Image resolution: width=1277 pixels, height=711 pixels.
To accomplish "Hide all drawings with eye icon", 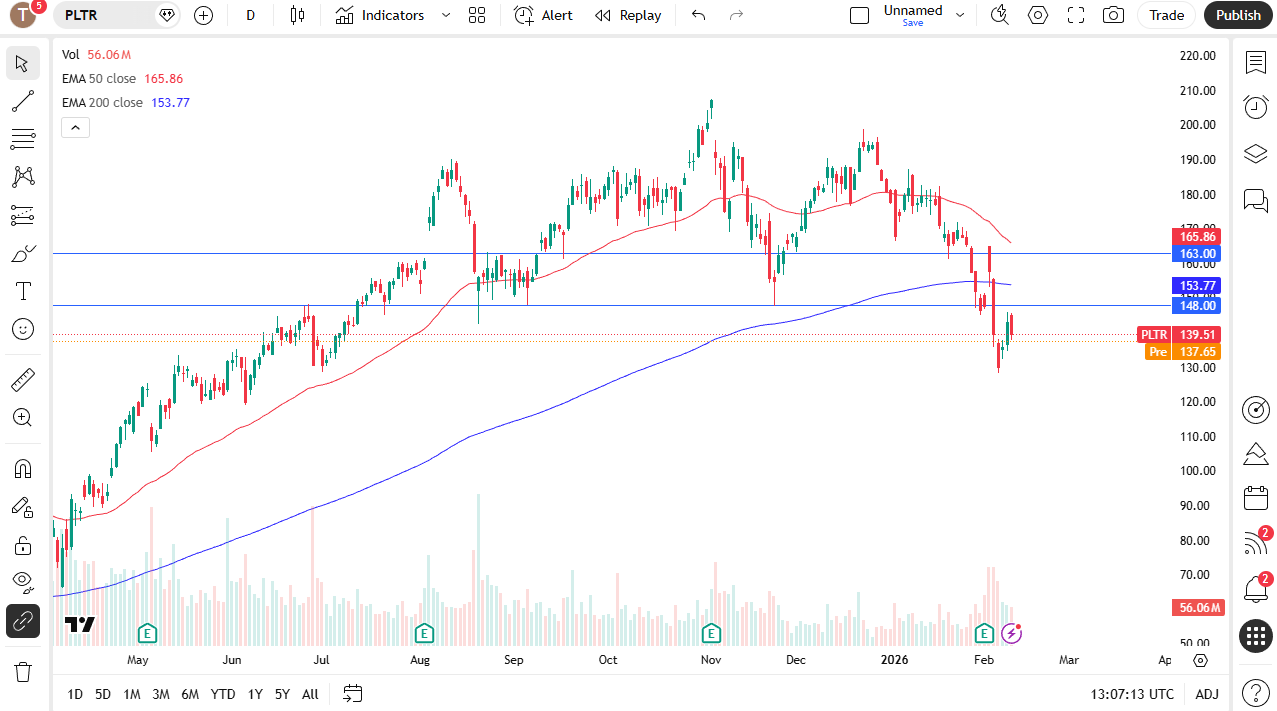I will (23, 583).
